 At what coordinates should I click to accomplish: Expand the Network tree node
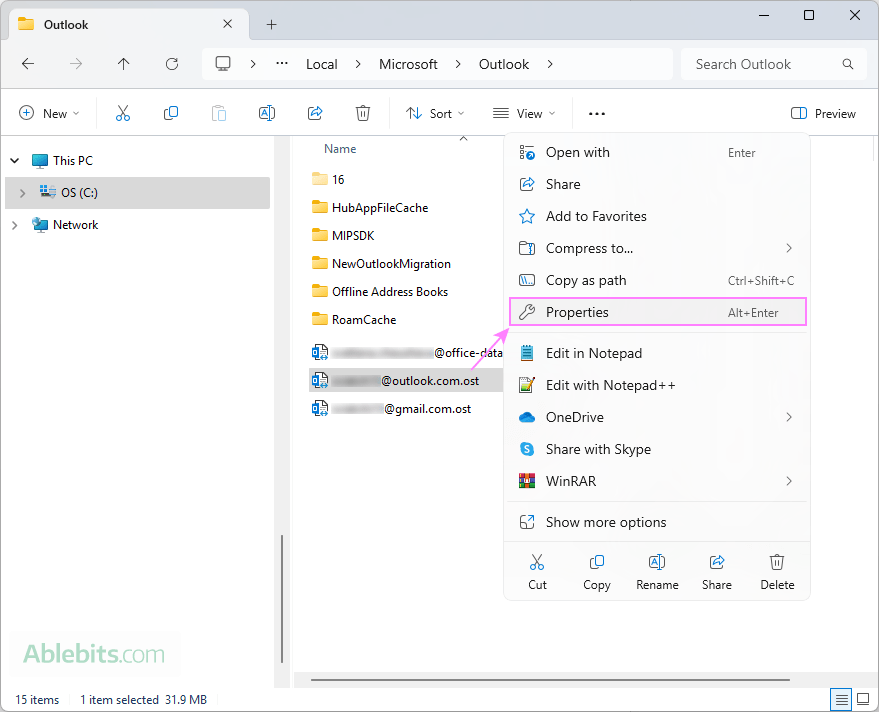[15, 225]
